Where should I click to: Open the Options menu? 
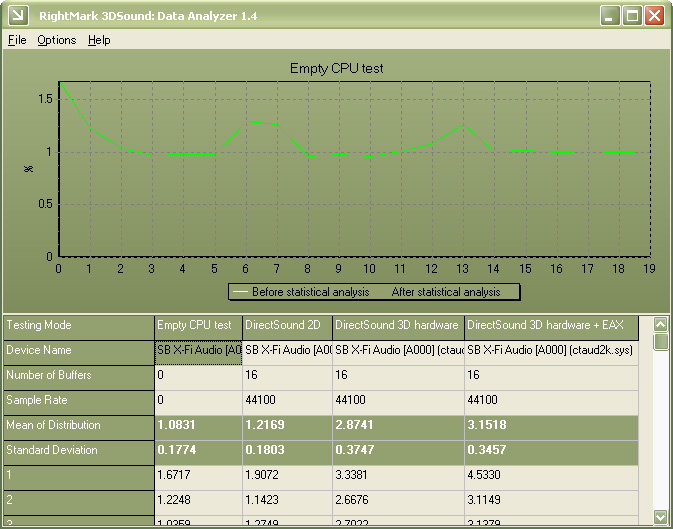57,40
